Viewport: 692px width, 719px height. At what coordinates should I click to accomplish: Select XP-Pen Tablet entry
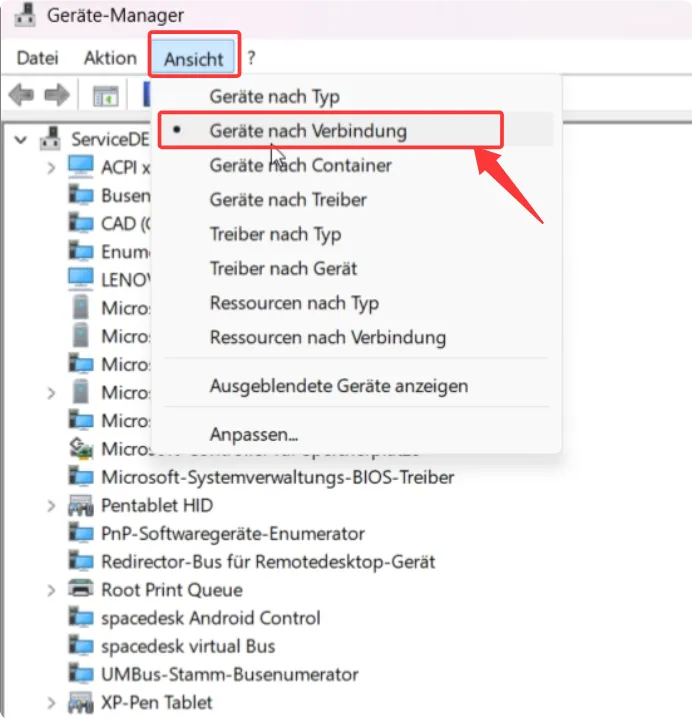click(156, 702)
